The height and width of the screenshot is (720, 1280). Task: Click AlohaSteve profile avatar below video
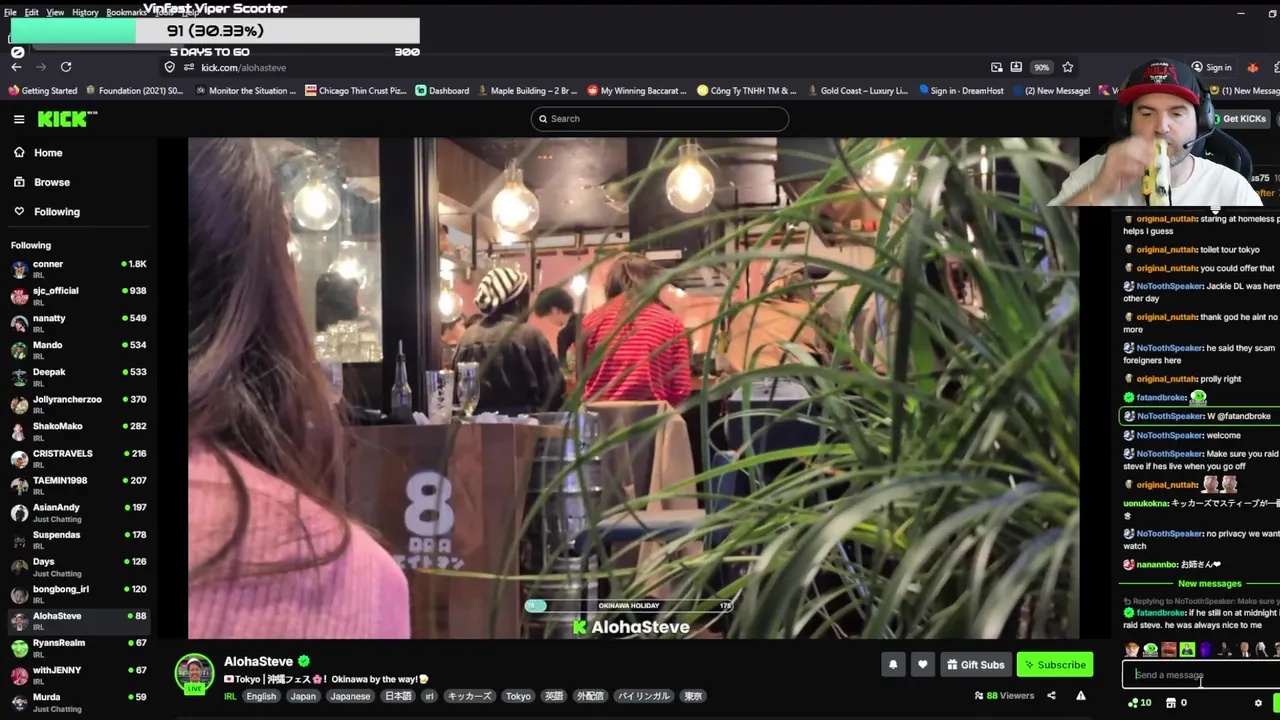pyautogui.click(x=194, y=674)
